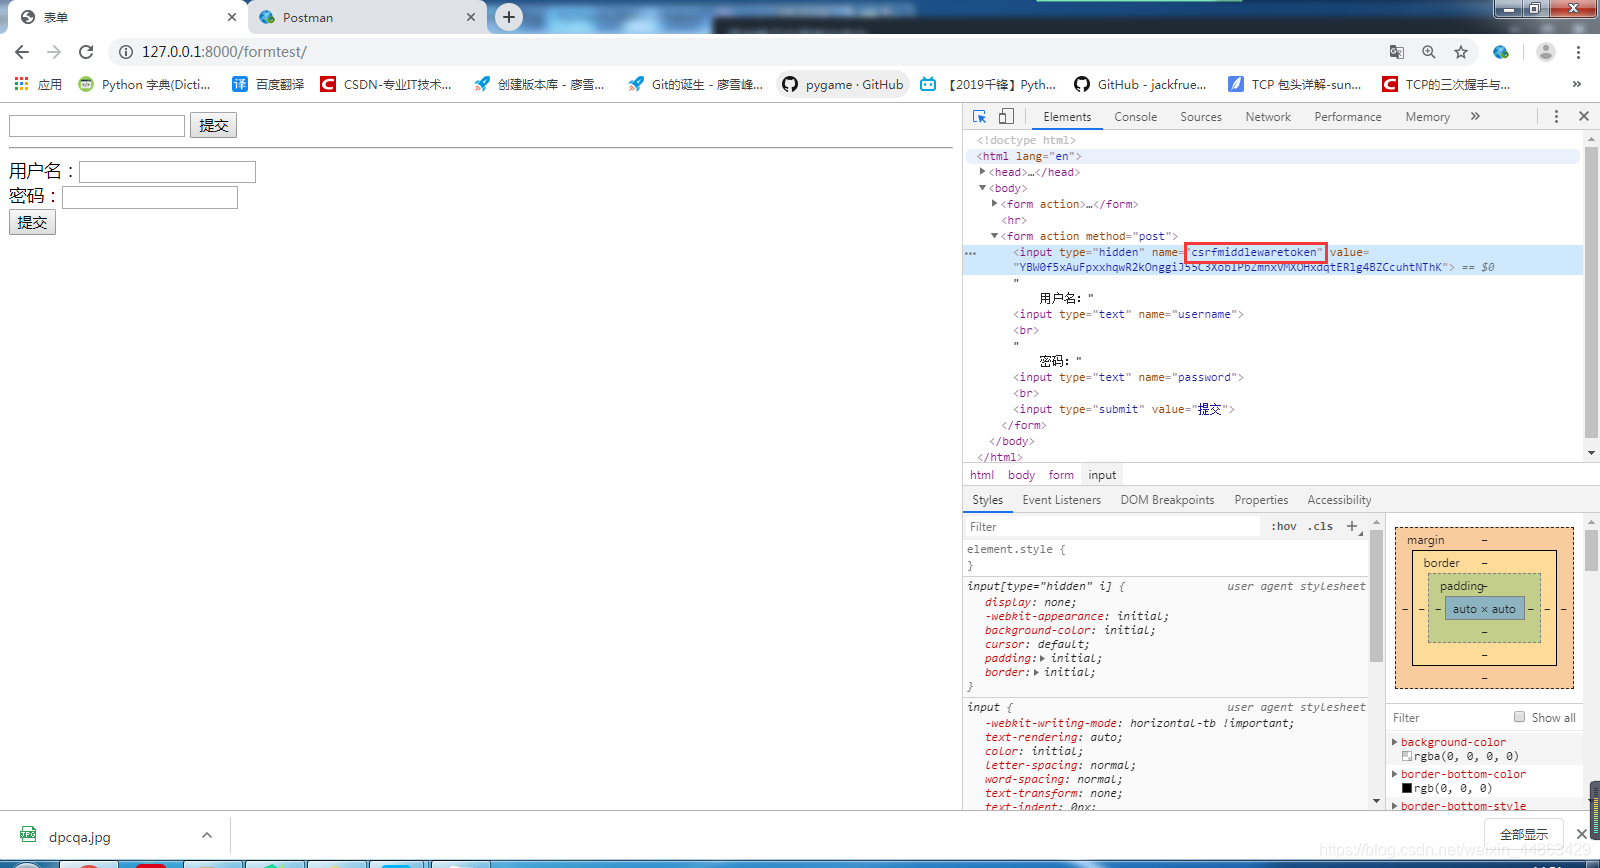
Task: Select the Elements tab
Action: tap(1067, 117)
